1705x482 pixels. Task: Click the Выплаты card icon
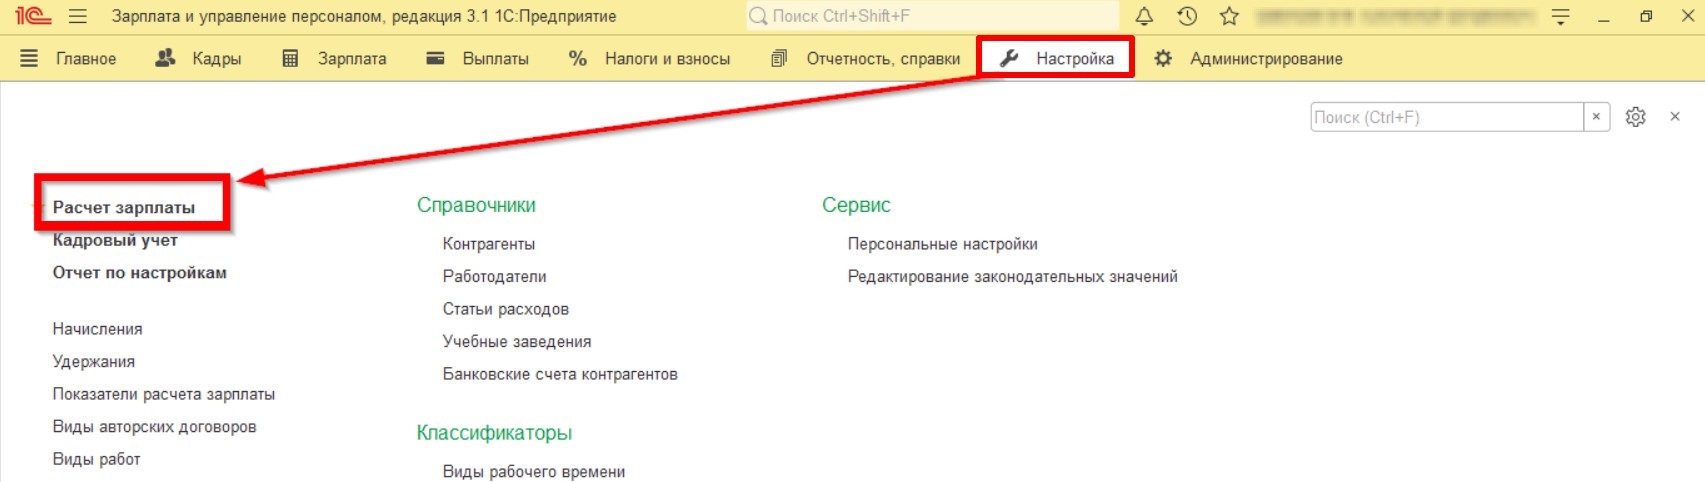click(x=435, y=59)
